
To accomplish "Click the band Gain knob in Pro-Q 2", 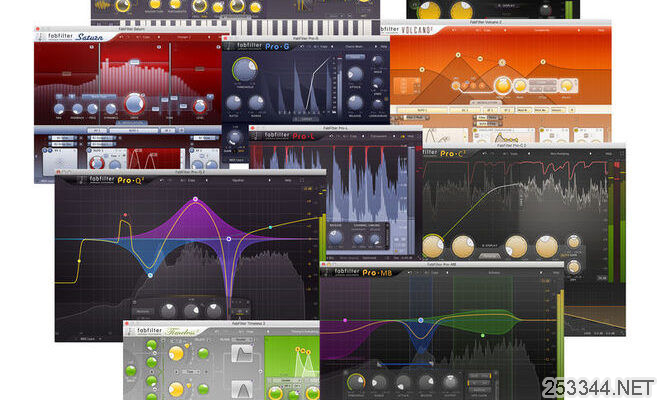I will tap(192, 311).
